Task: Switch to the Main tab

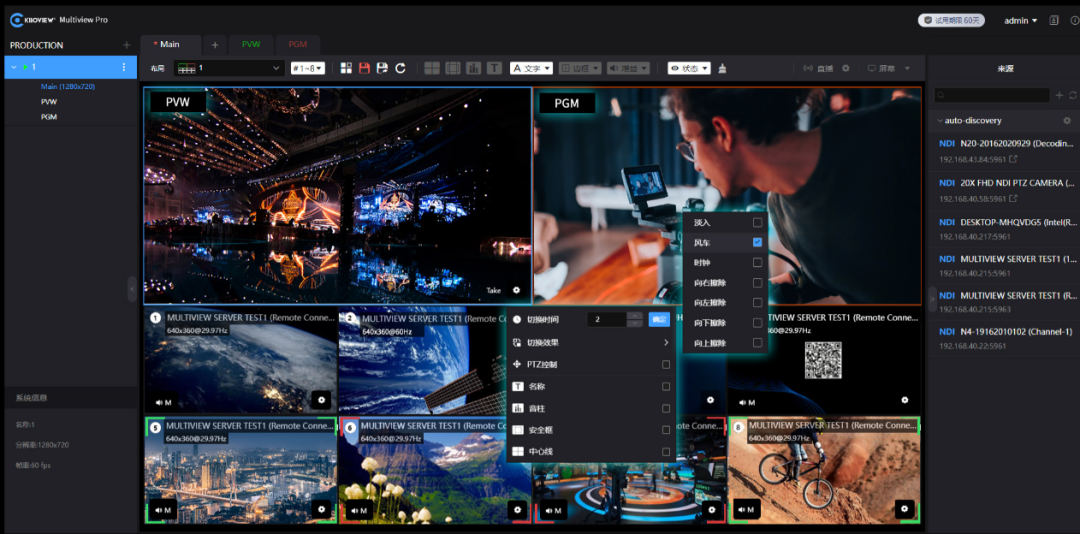Action: coord(171,44)
